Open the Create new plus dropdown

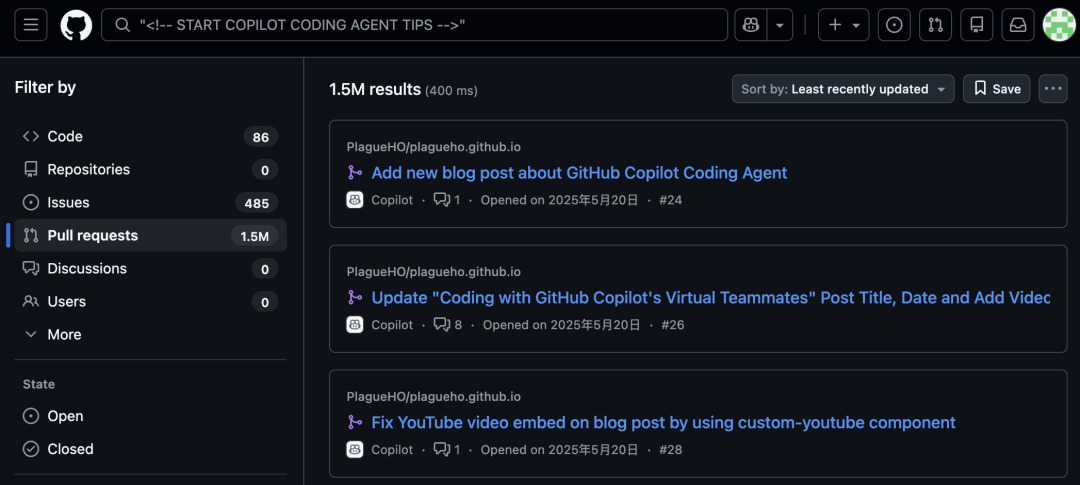pos(843,25)
